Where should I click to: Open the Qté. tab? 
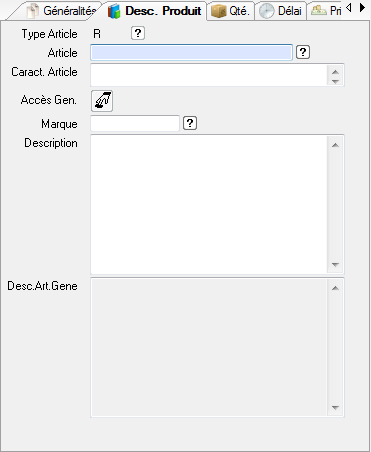[230, 11]
